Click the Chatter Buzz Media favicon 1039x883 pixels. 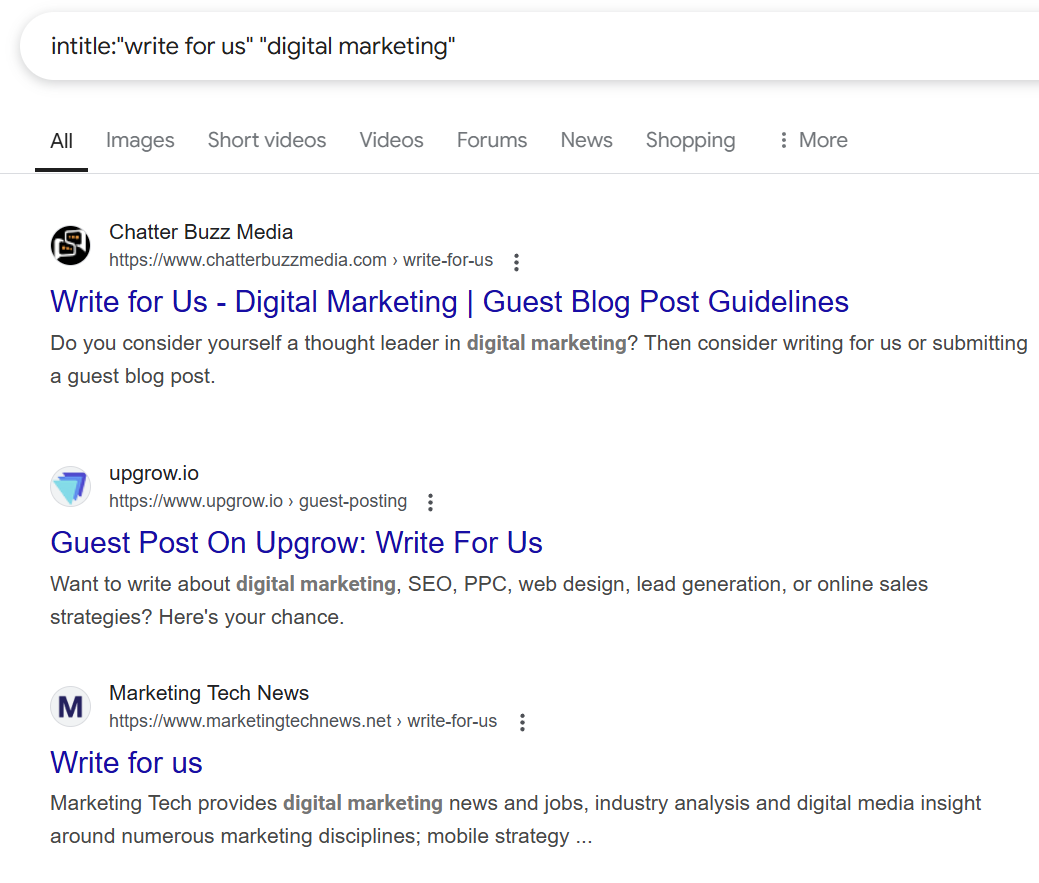tap(70, 245)
